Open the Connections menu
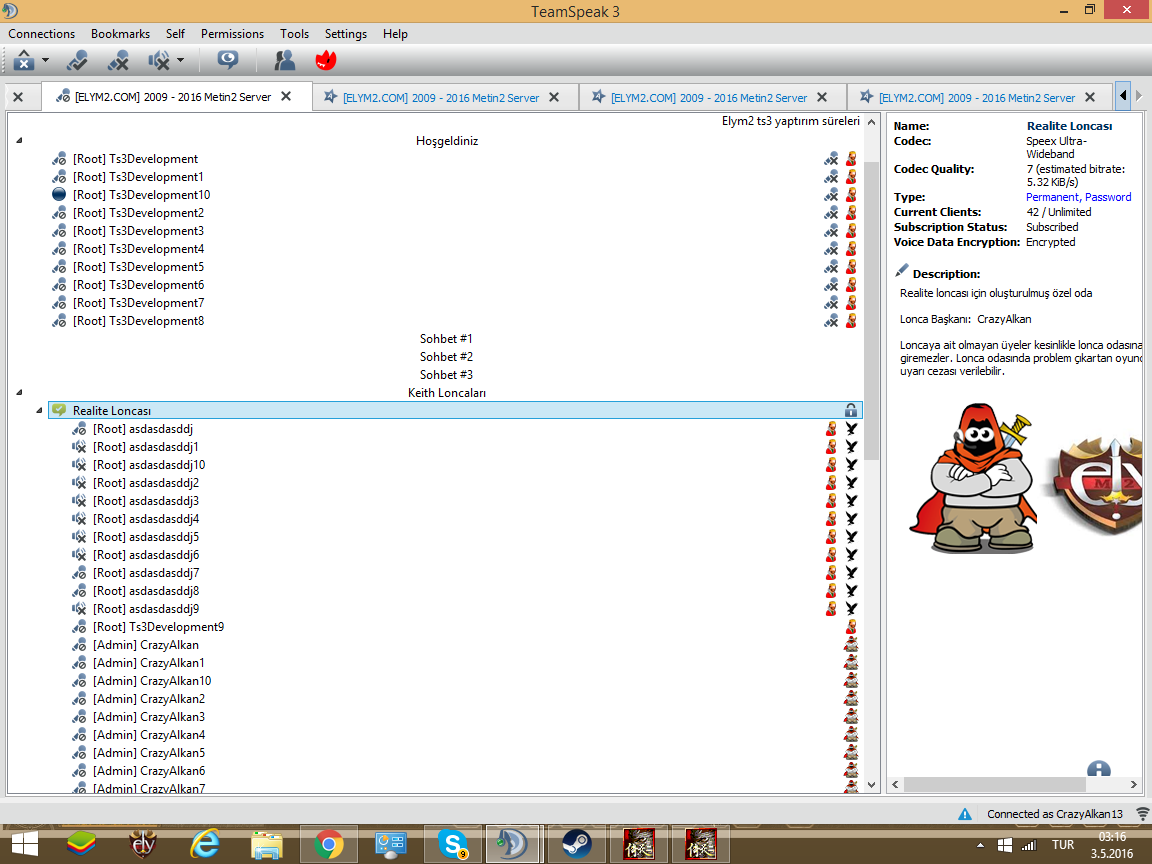The height and width of the screenshot is (864, 1152). (41, 34)
